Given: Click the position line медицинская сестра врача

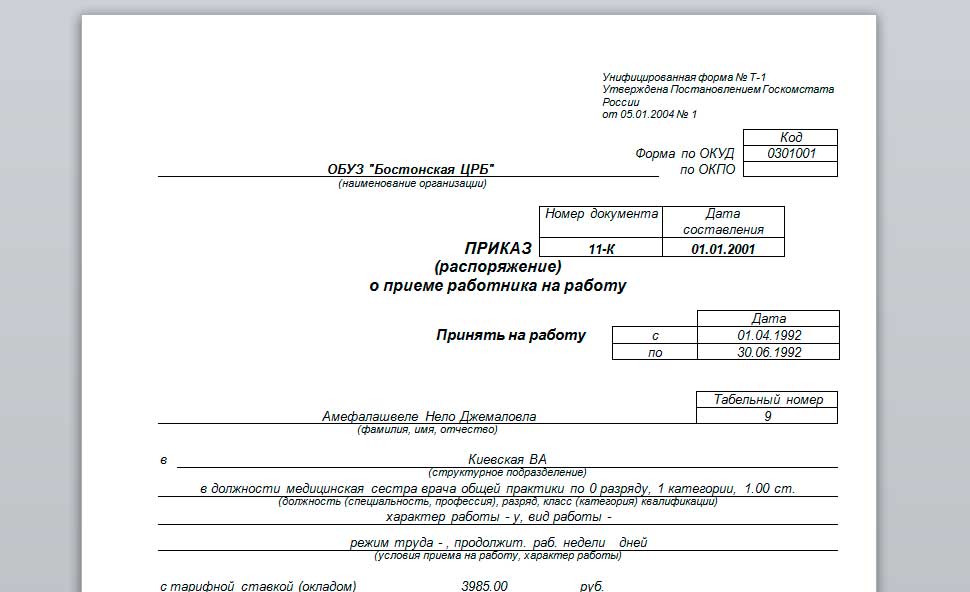Looking at the screenshot, I should 497,489.
